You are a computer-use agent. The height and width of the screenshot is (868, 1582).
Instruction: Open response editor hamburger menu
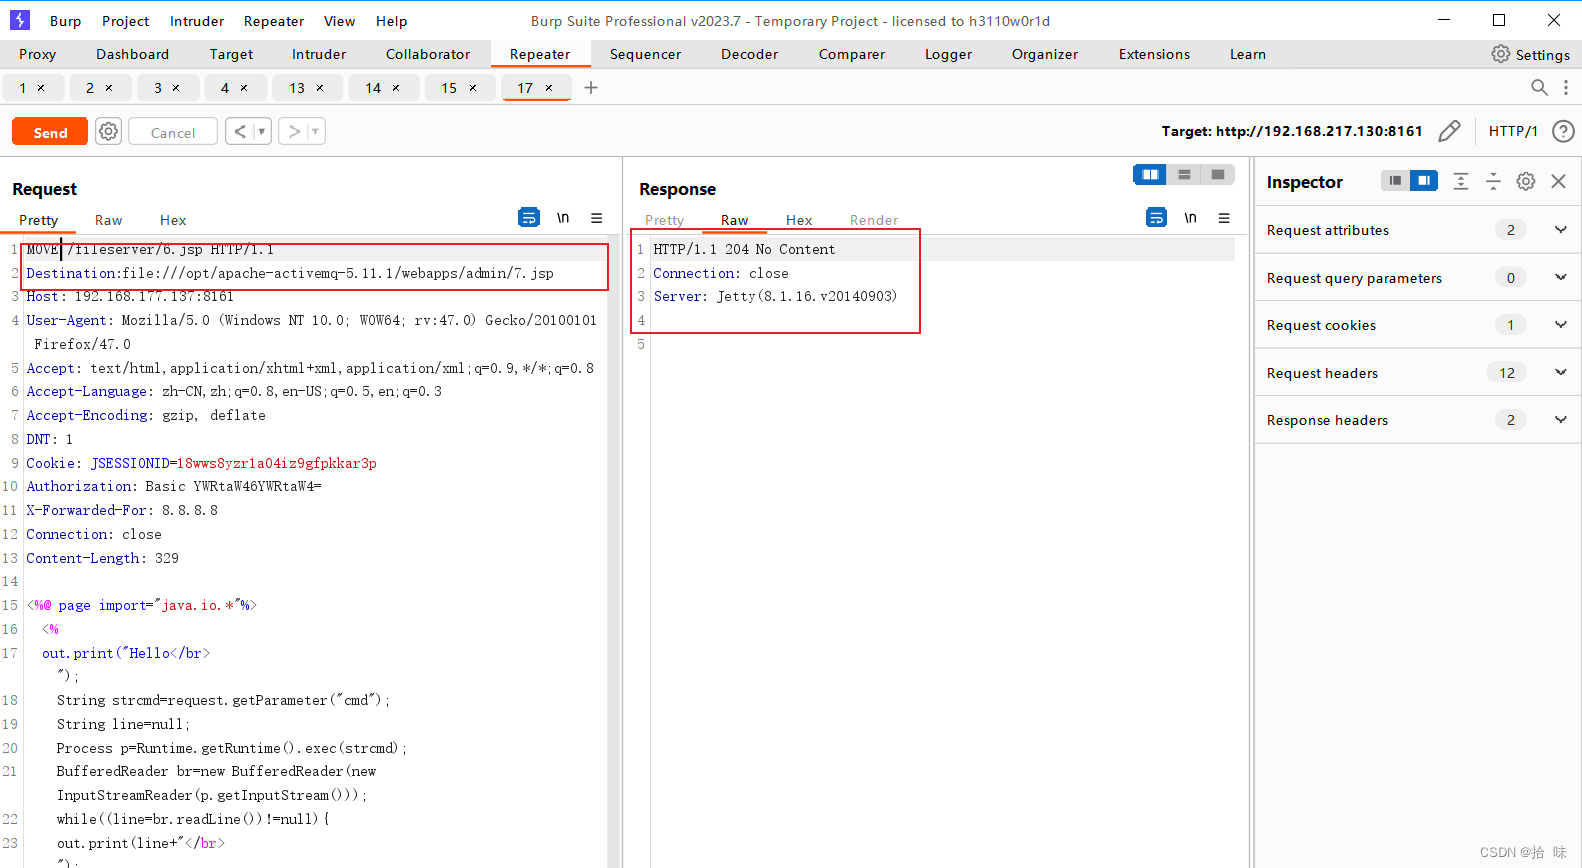(1224, 217)
